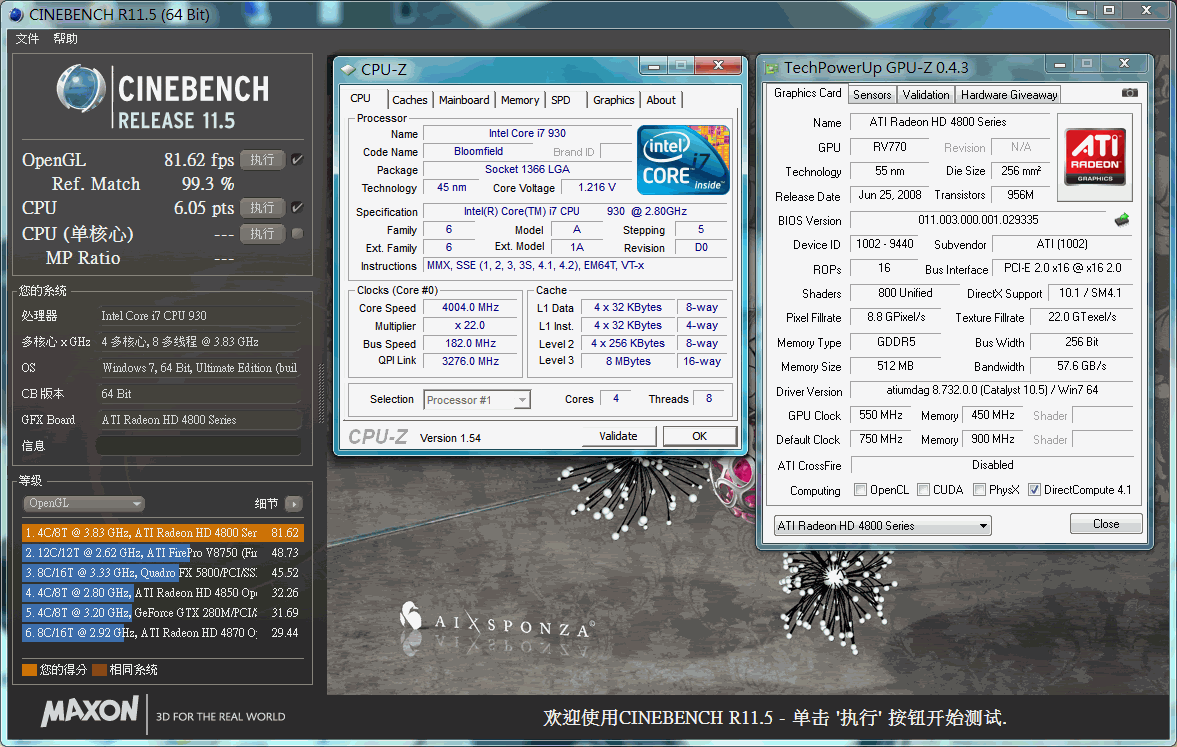Click the Close button in GPU-Z

coord(1106,524)
